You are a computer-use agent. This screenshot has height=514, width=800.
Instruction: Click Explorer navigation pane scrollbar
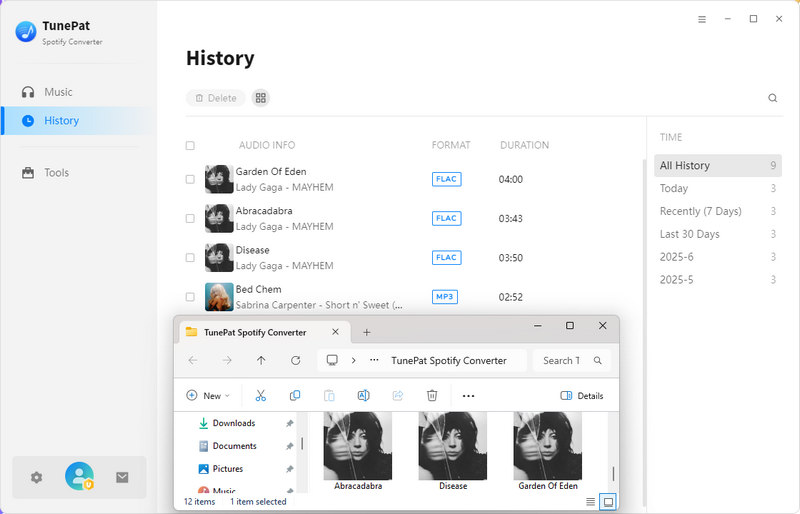[x=302, y=444]
